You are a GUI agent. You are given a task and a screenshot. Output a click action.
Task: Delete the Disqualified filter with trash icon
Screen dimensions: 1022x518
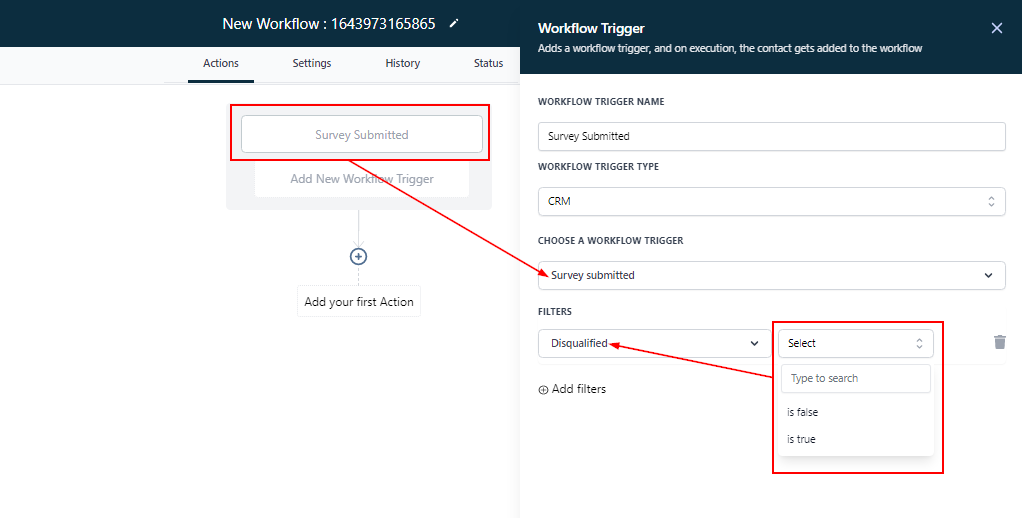pyautogui.click(x=999, y=342)
